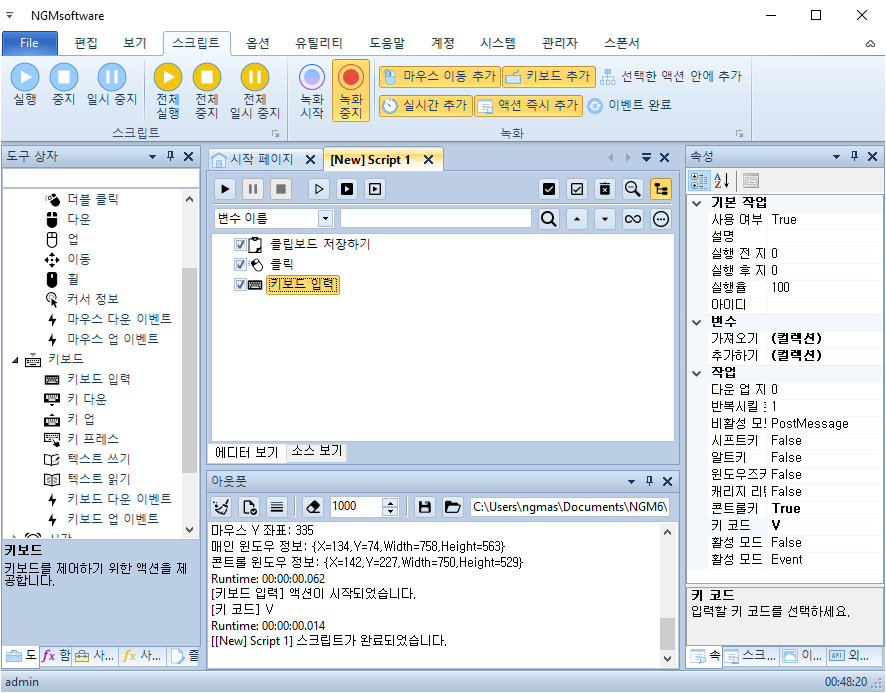Switch to 소스 보기 tab
Viewport: 886px width, 693px height.
click(317, 451)
